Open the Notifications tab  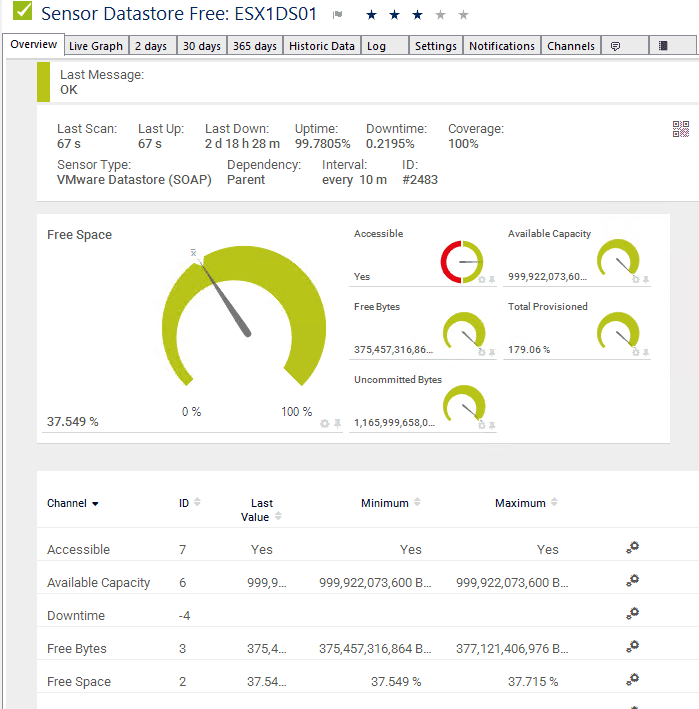click(501, 46)
